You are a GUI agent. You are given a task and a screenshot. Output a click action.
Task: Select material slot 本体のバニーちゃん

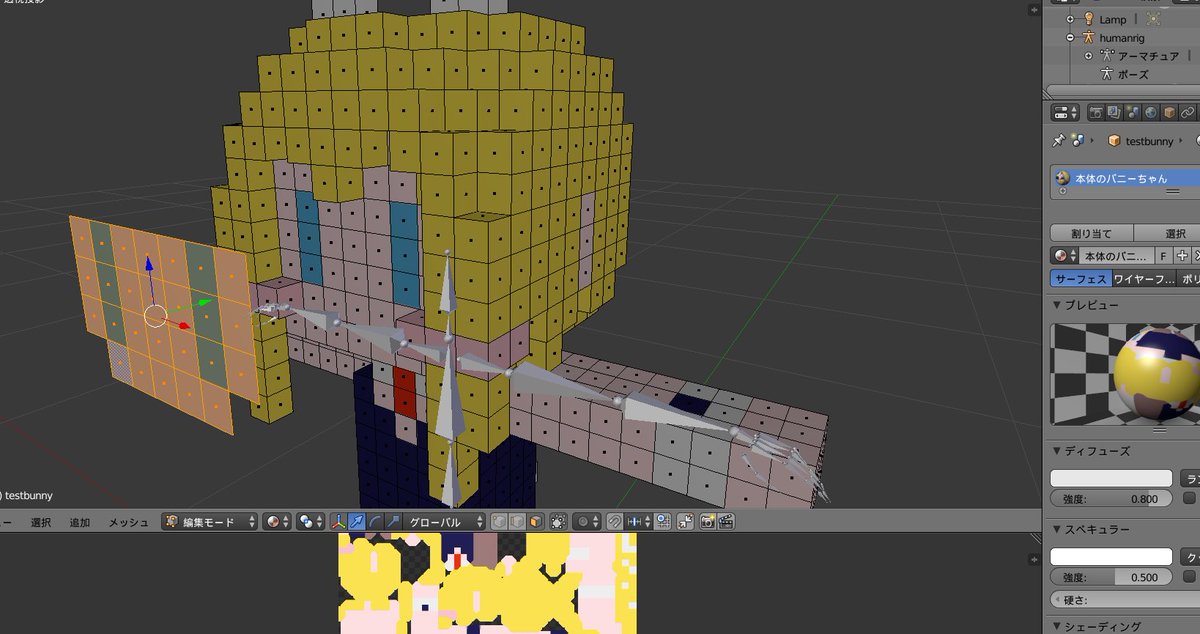click(x=1125, y=178)
